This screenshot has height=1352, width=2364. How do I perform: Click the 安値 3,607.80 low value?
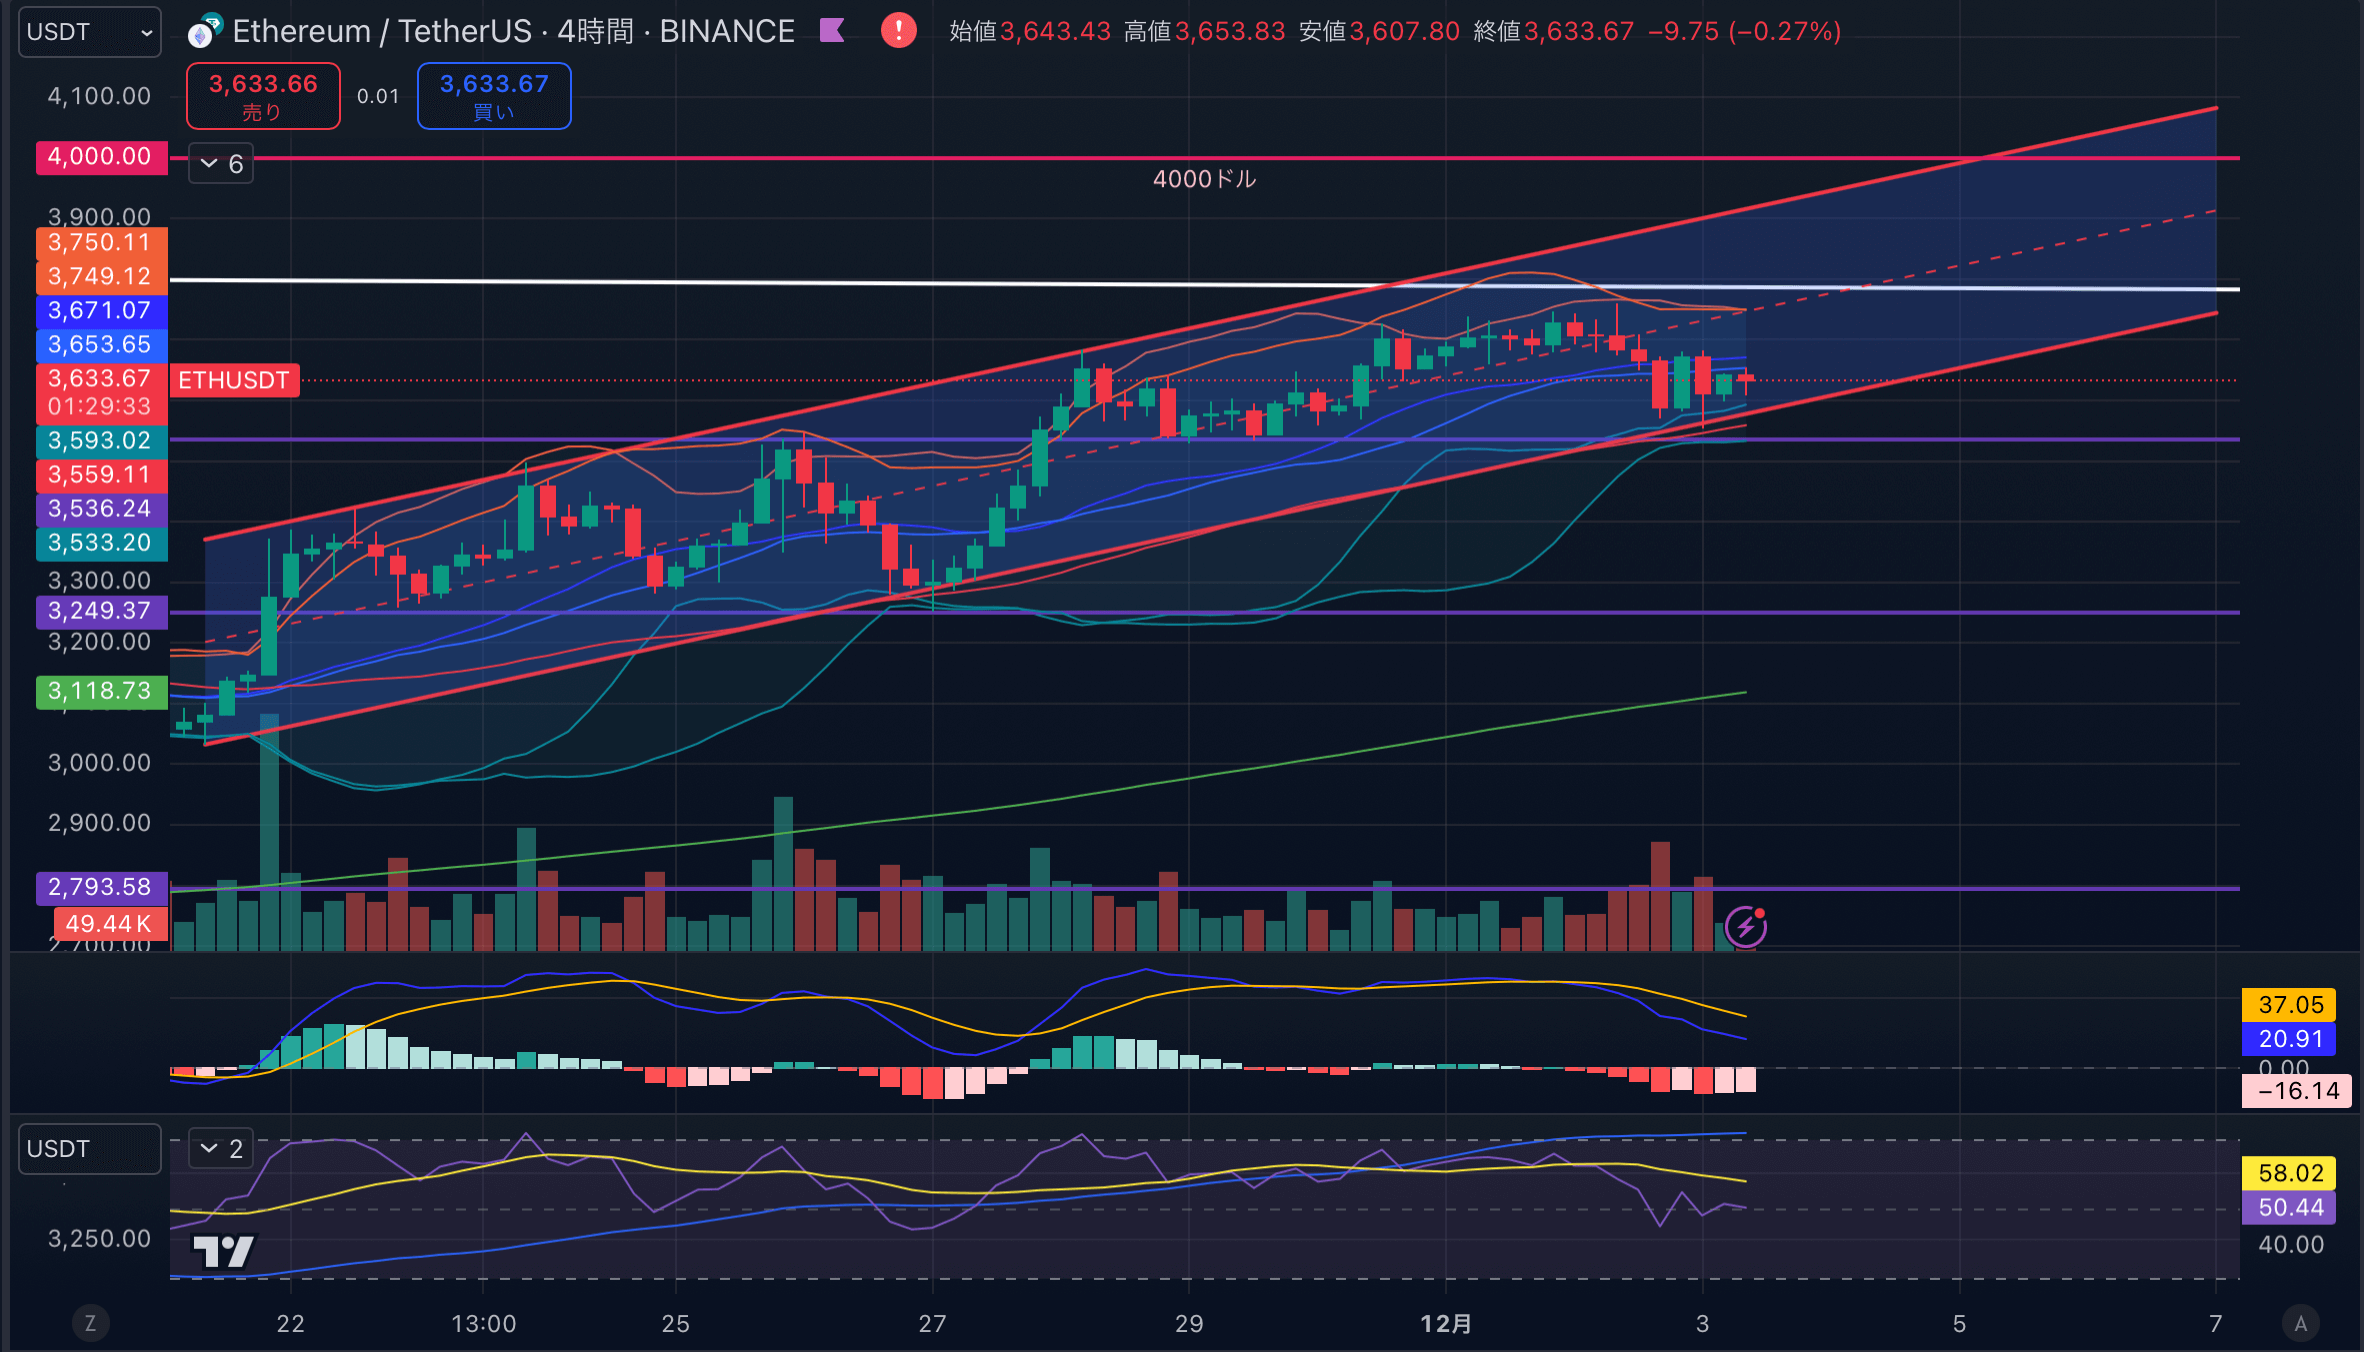pyautogui.click(x=1379, y=31)
